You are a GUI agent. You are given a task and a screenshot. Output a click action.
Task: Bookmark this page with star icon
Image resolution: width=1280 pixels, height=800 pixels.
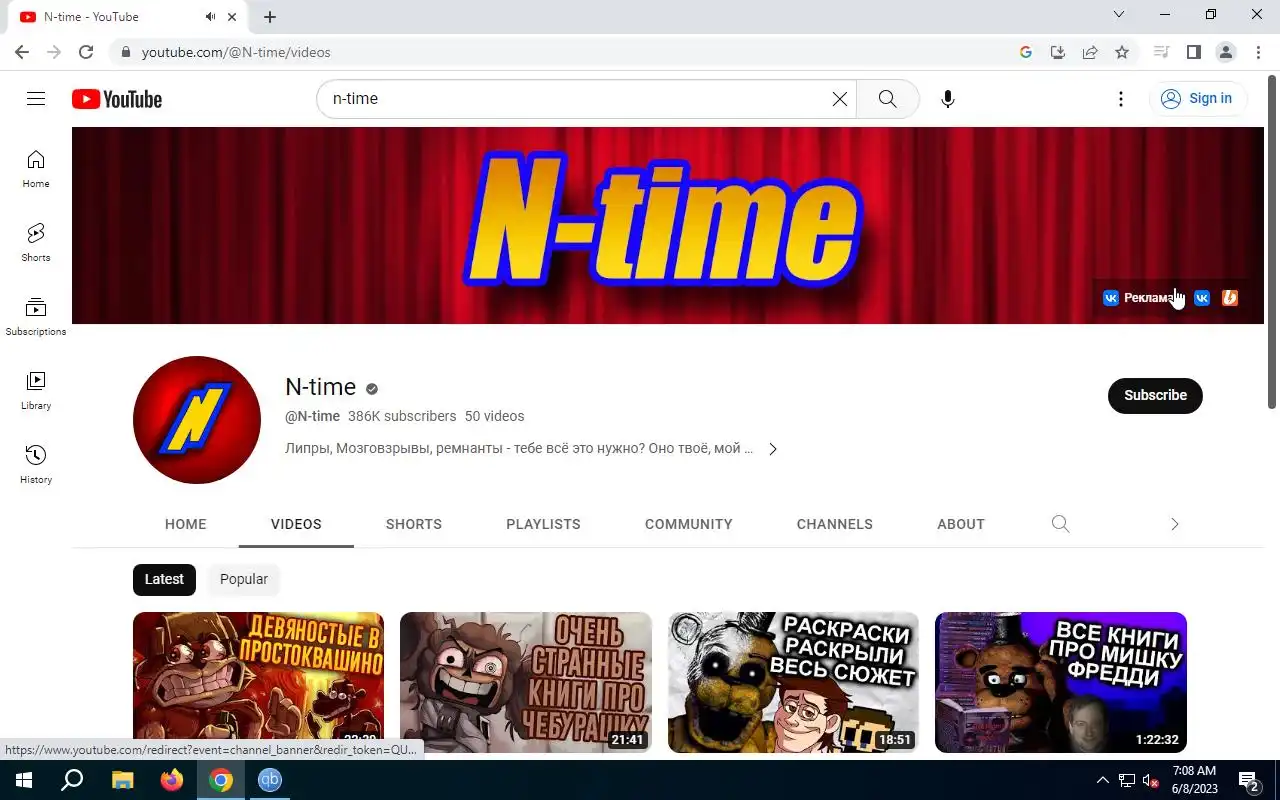pyautogui.click(x=1122, y=52)
